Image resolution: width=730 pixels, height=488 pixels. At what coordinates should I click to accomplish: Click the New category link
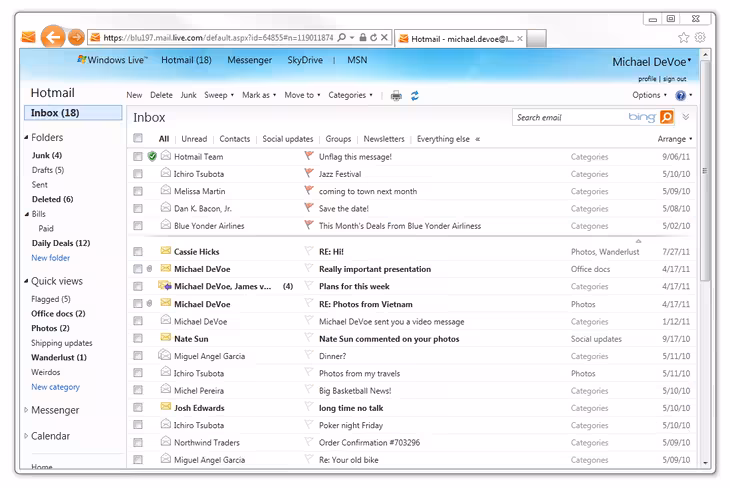55,386
